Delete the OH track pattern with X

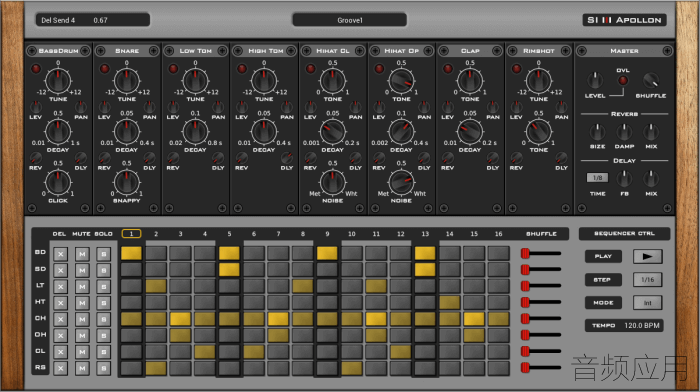pos(61,336)
